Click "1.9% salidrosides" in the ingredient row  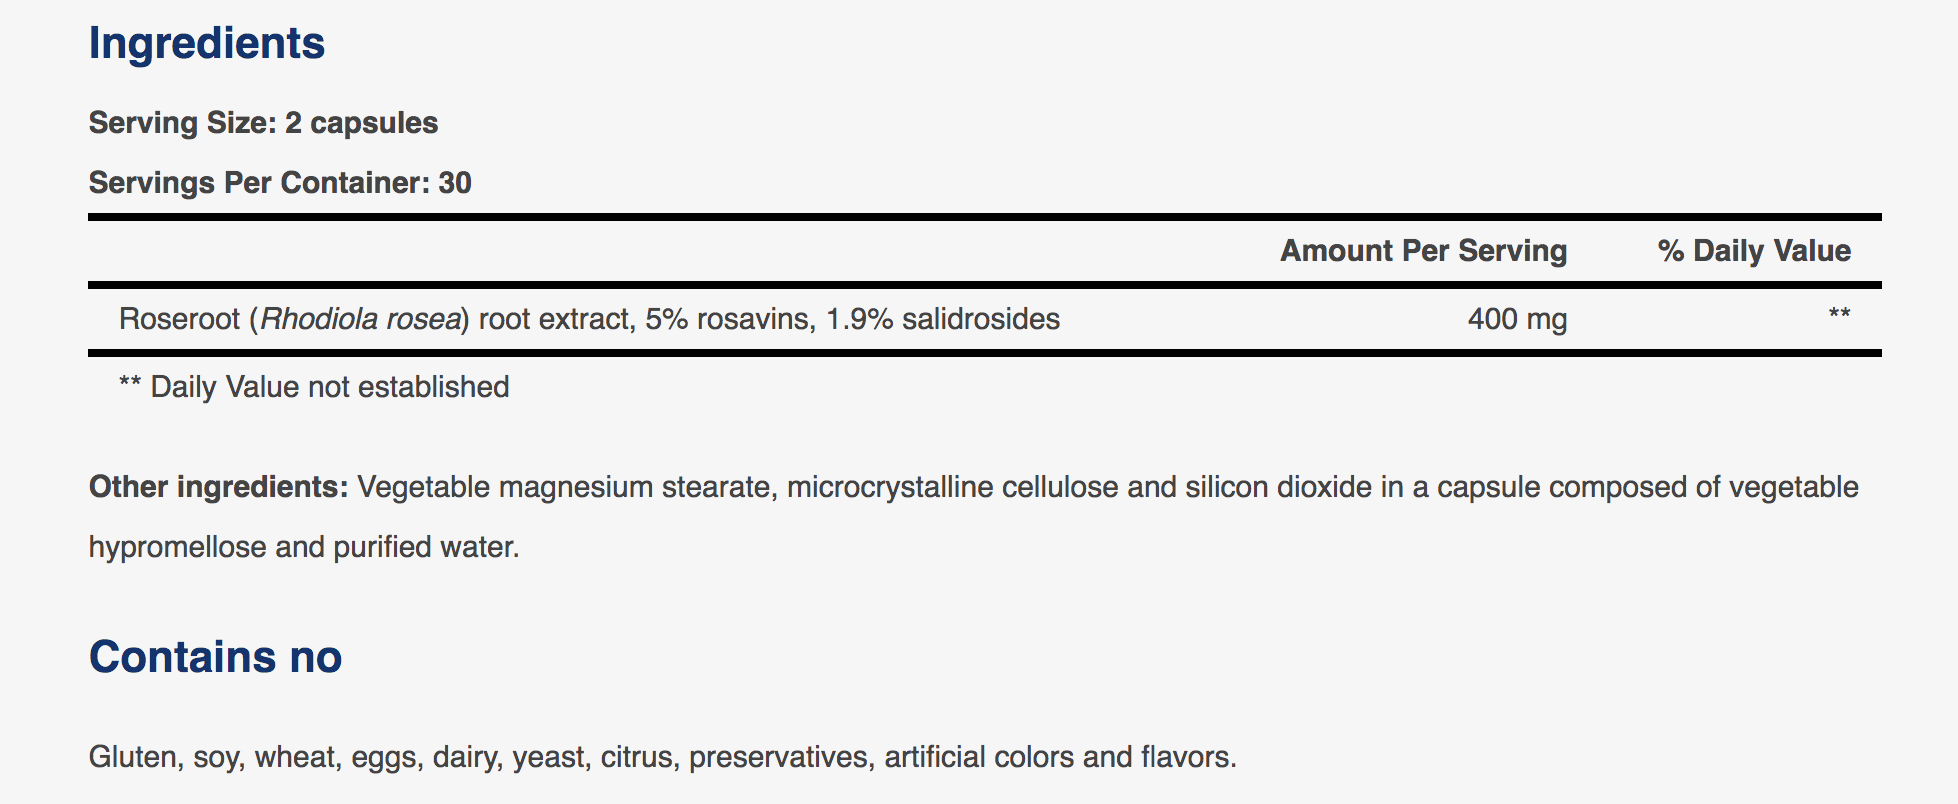[942, 319]
